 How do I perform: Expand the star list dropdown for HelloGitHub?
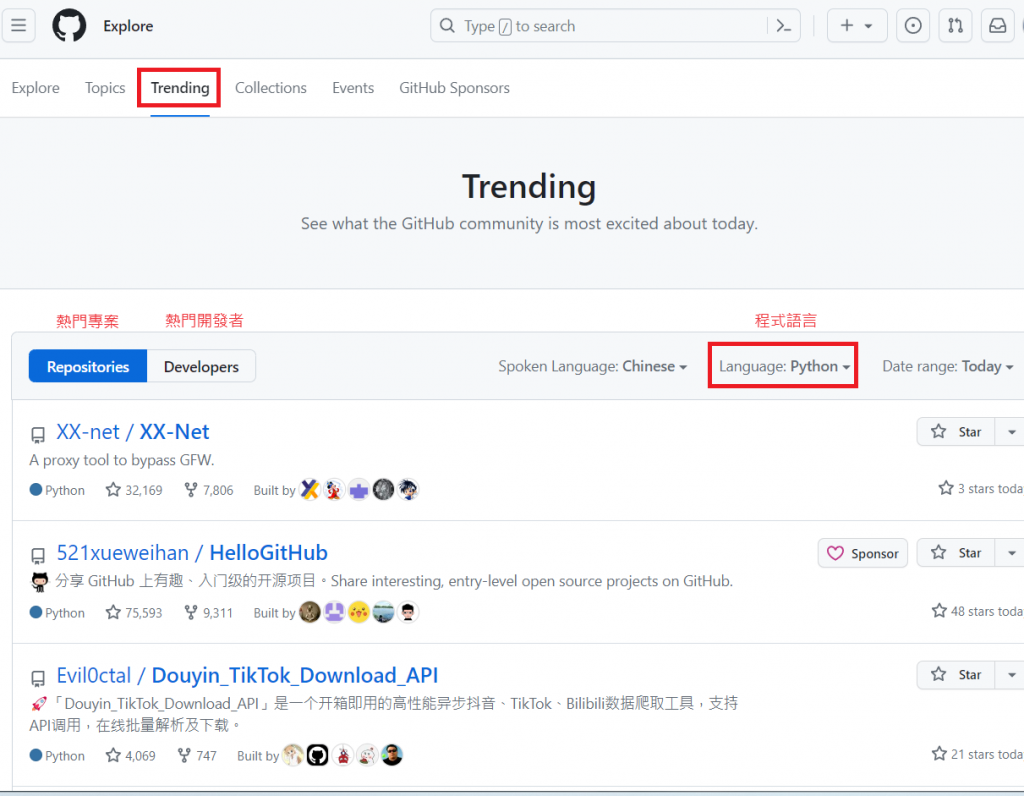(x=1010, y=552)
